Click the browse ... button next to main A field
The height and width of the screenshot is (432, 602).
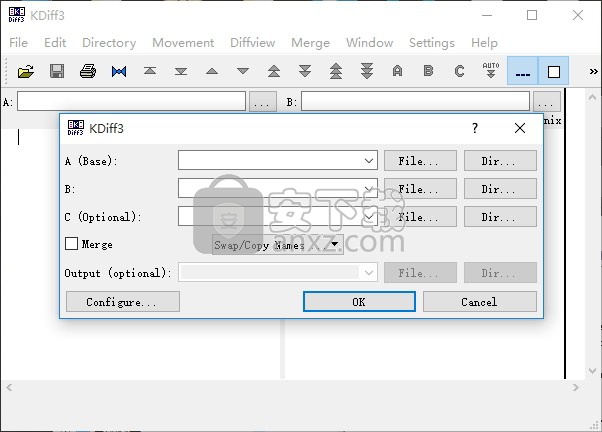(263, 101)
